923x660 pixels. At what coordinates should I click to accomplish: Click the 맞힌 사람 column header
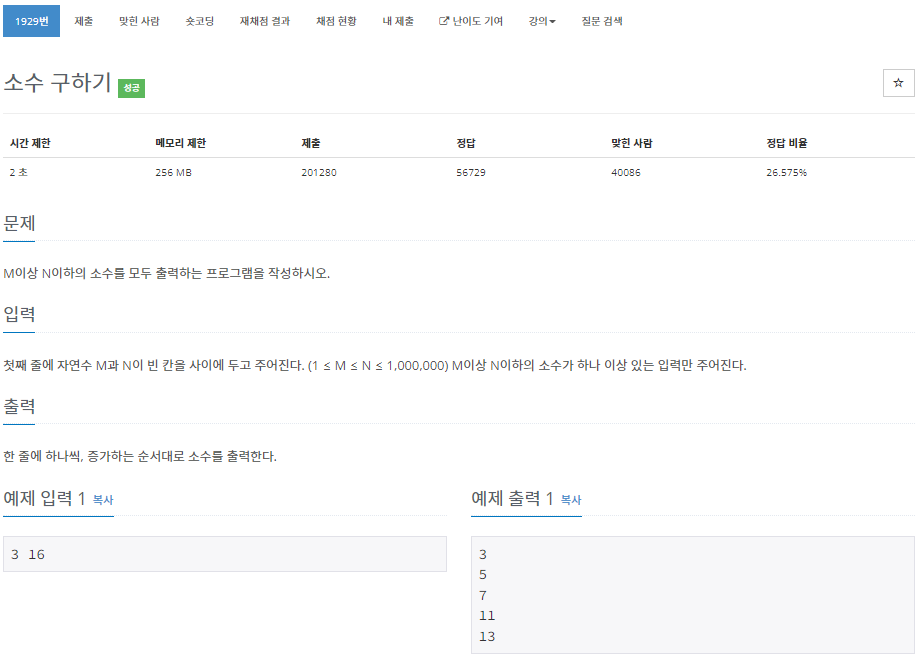point(632,143)
